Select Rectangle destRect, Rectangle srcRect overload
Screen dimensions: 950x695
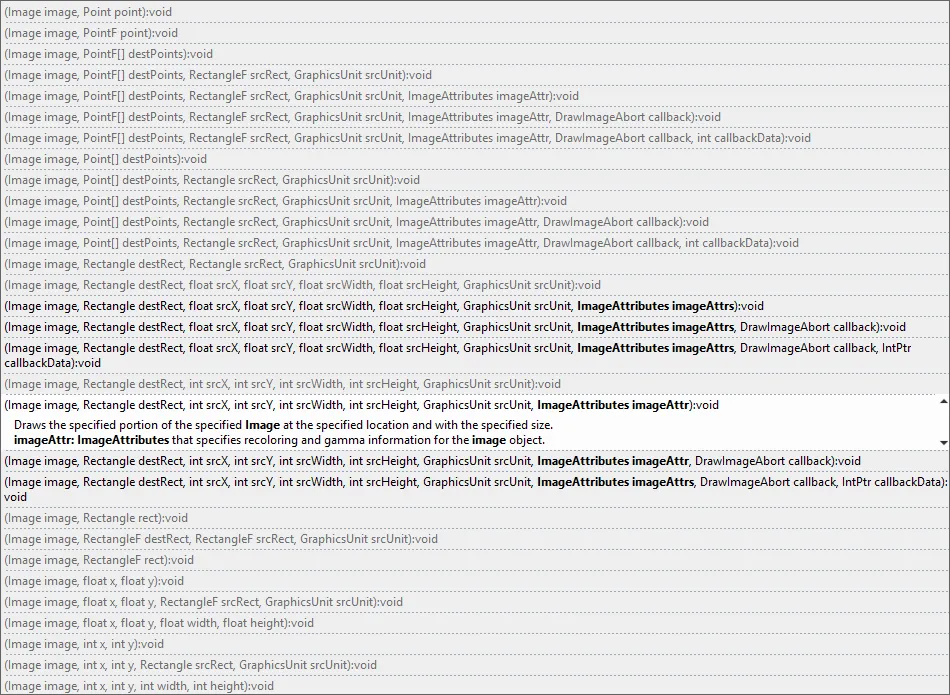pyautogui.click(x=215, y=264)
